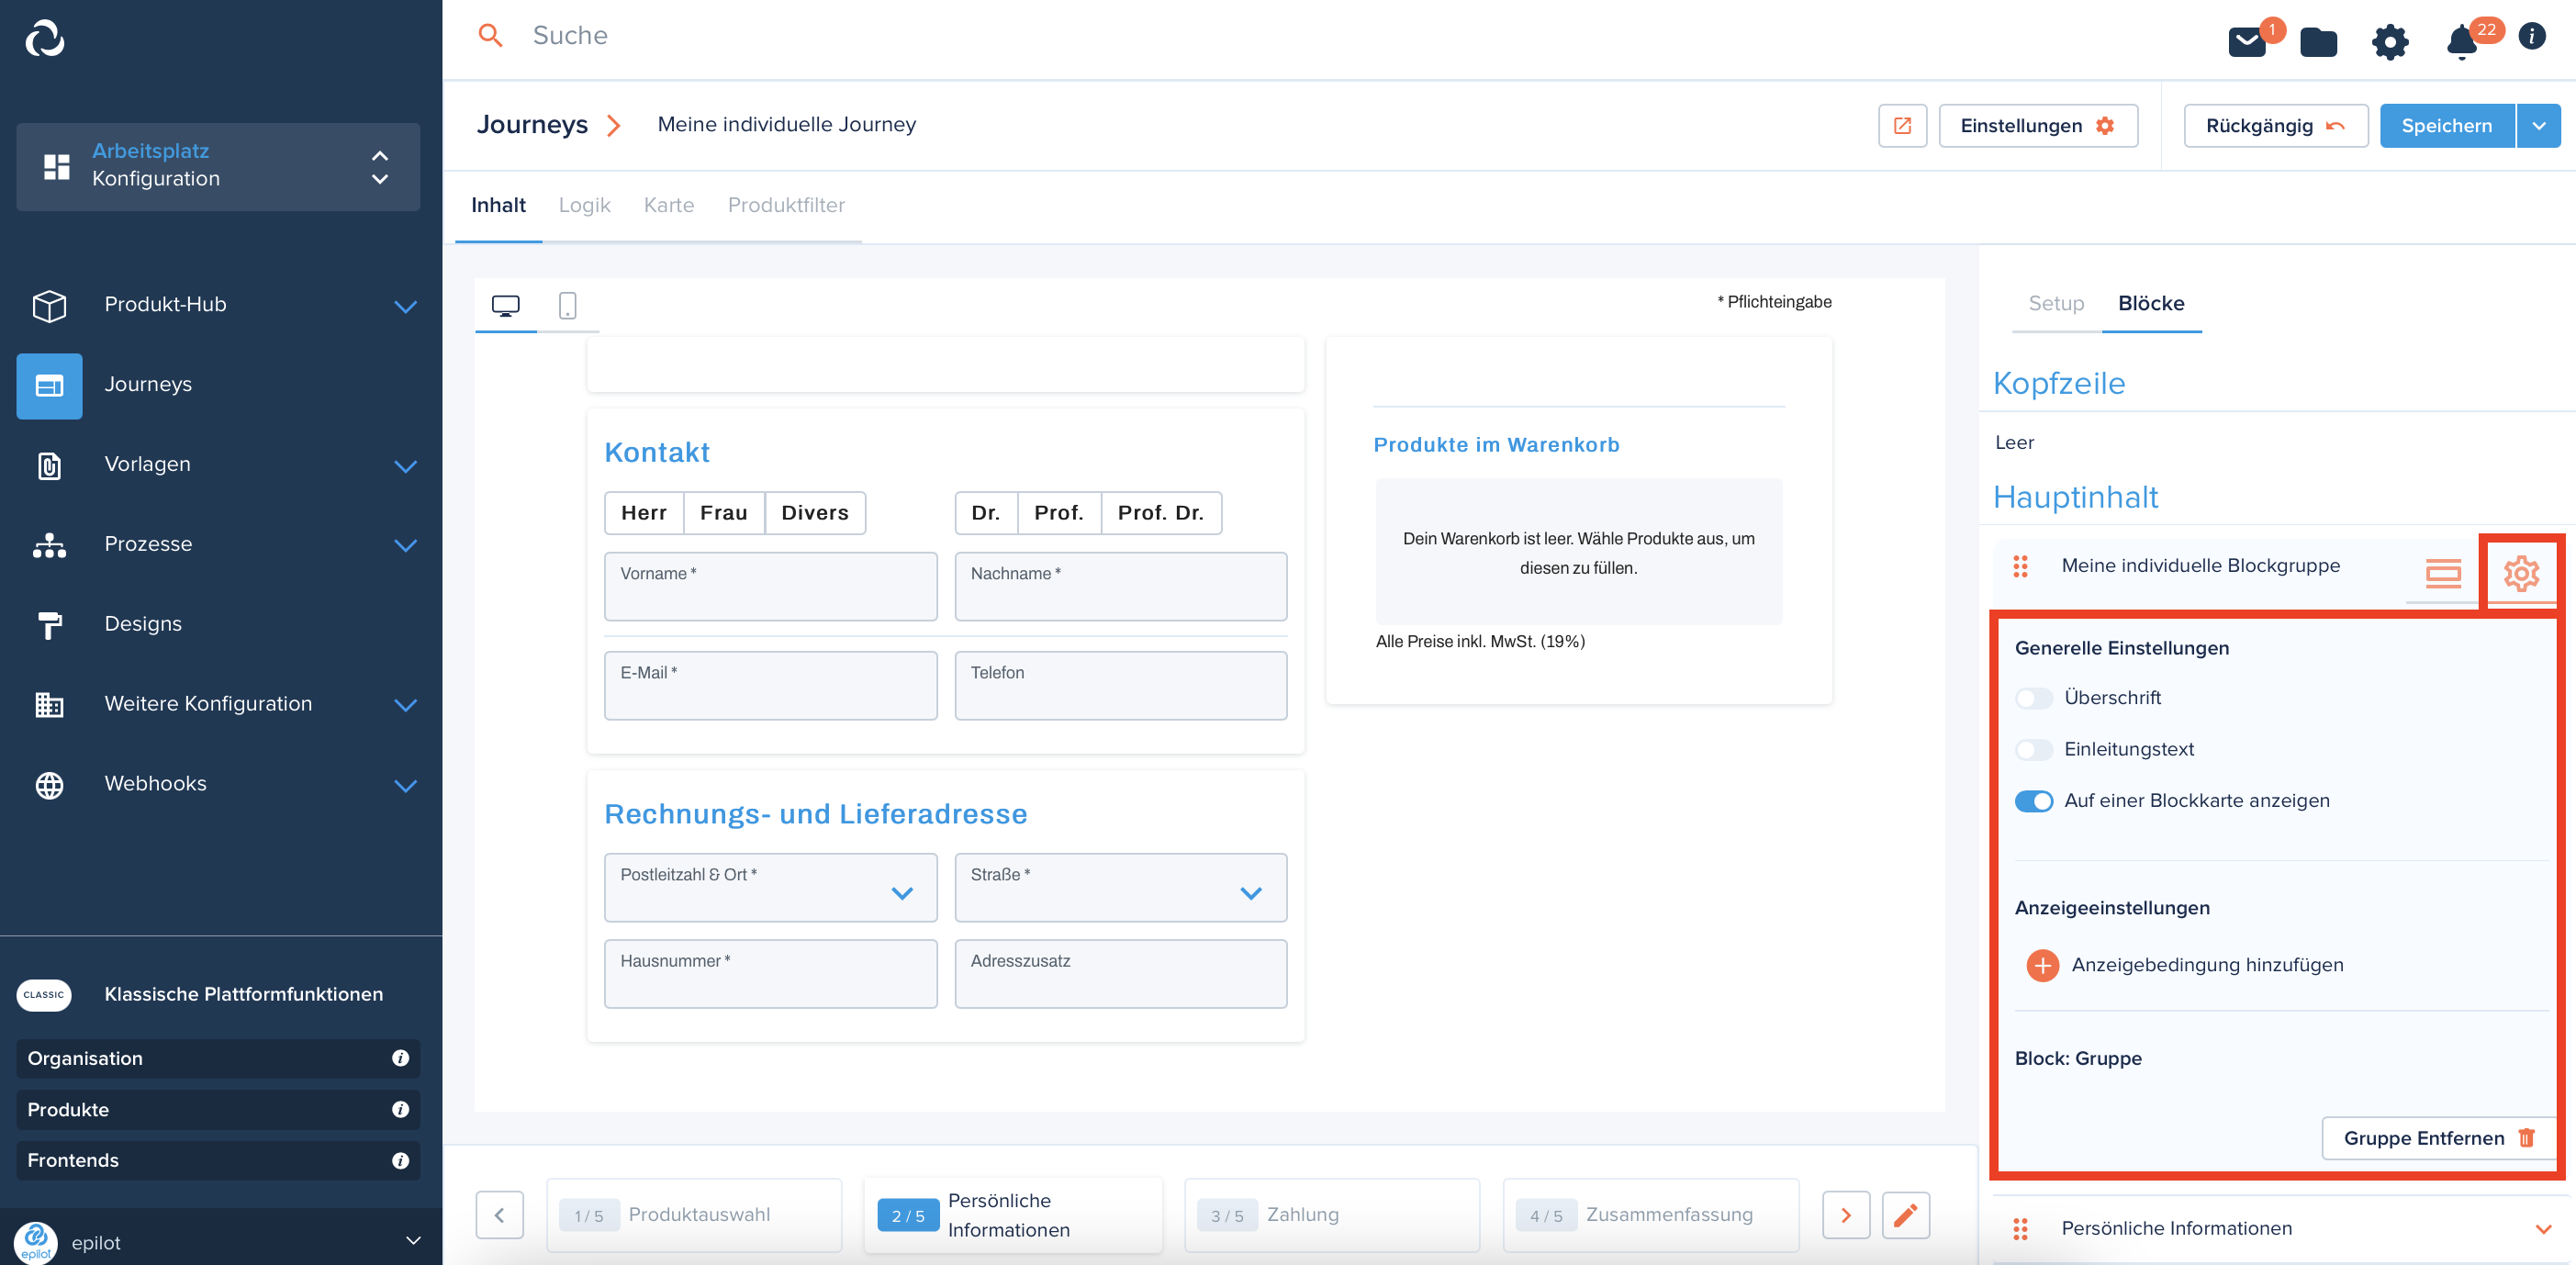Viewport: 2576px width, 1265px height.
Task: Switch to the Logik tab
Action: (584, 205)
